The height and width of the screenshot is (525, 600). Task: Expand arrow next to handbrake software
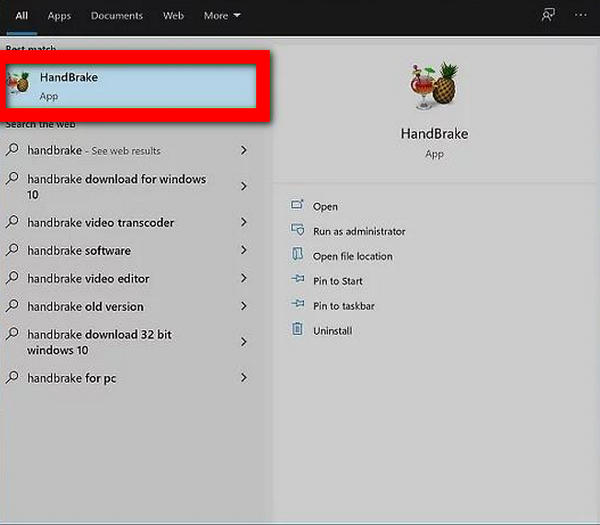coord(244,251)
